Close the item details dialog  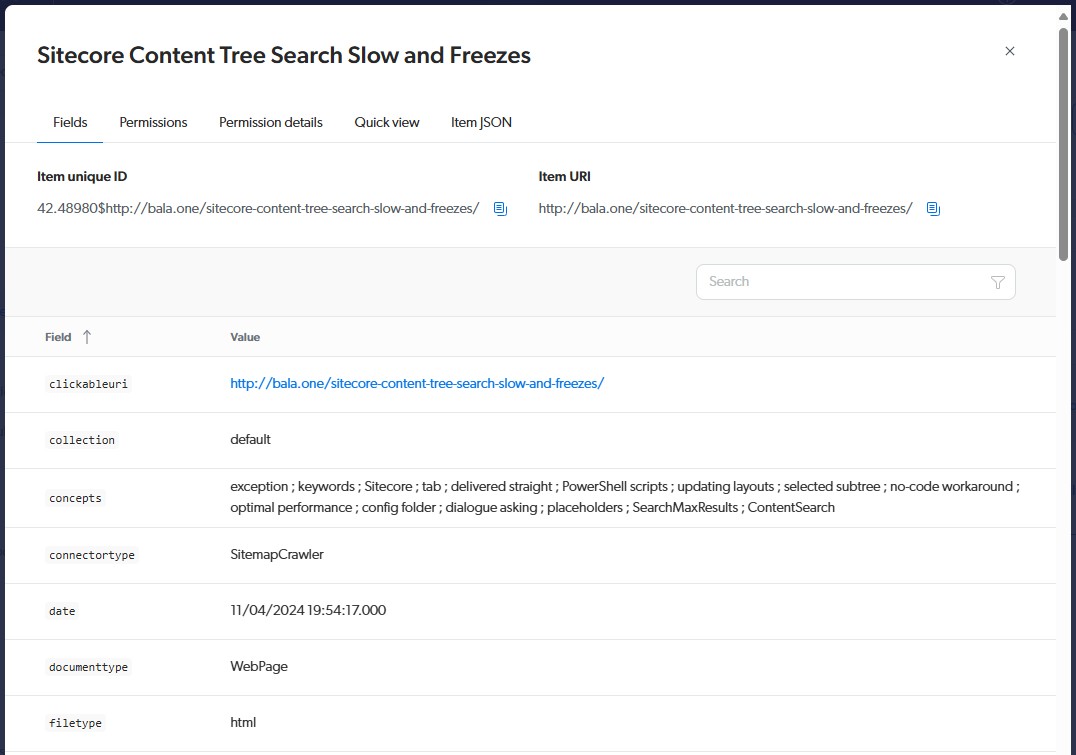[1009, 51]
